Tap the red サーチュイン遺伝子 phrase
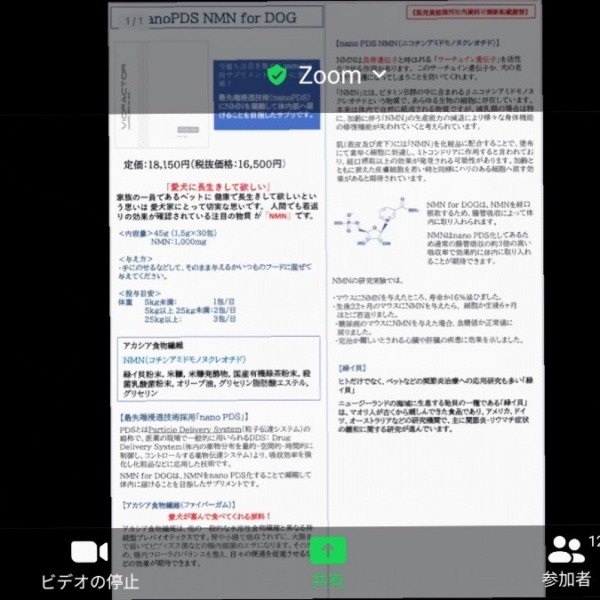This screenshot has height=600, width=600. coord(466,60)
